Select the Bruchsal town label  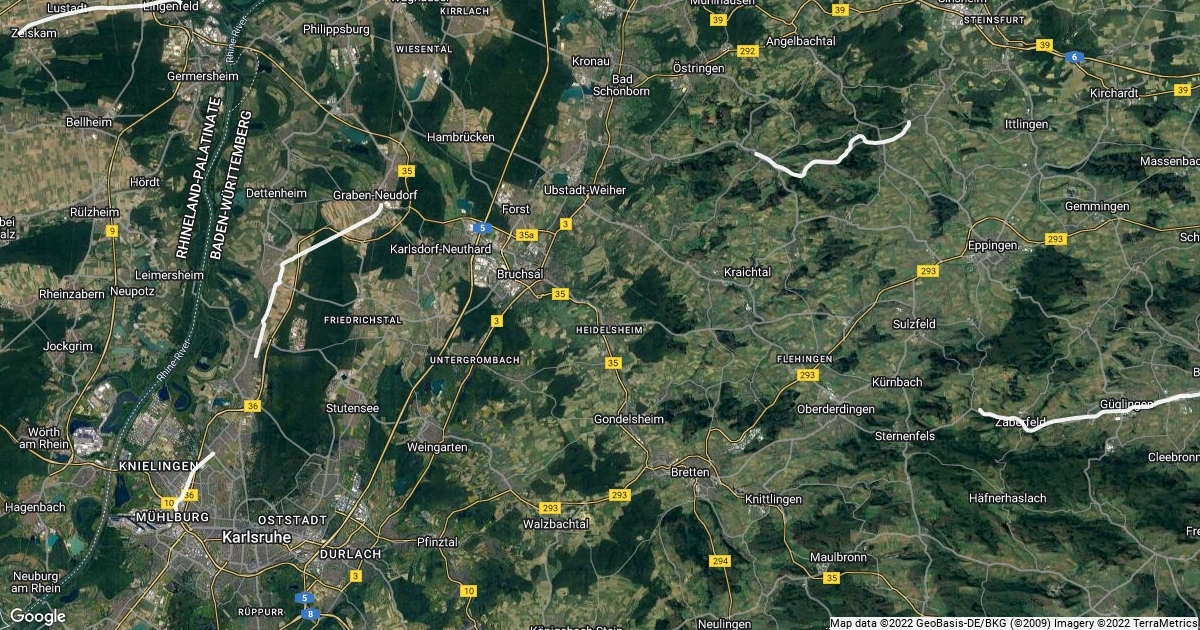[520, 273]
